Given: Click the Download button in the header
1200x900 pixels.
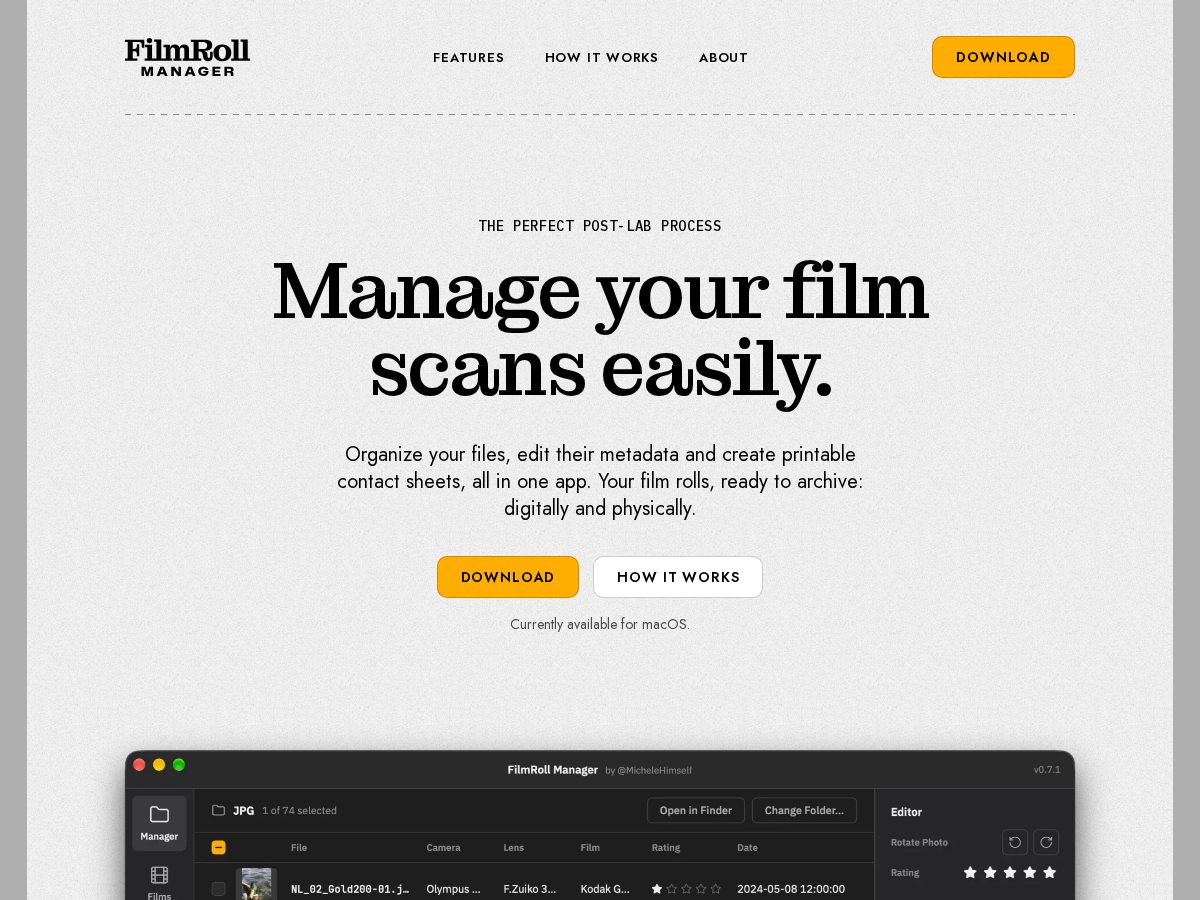Looking at the screenshot, I should 1003,57.
